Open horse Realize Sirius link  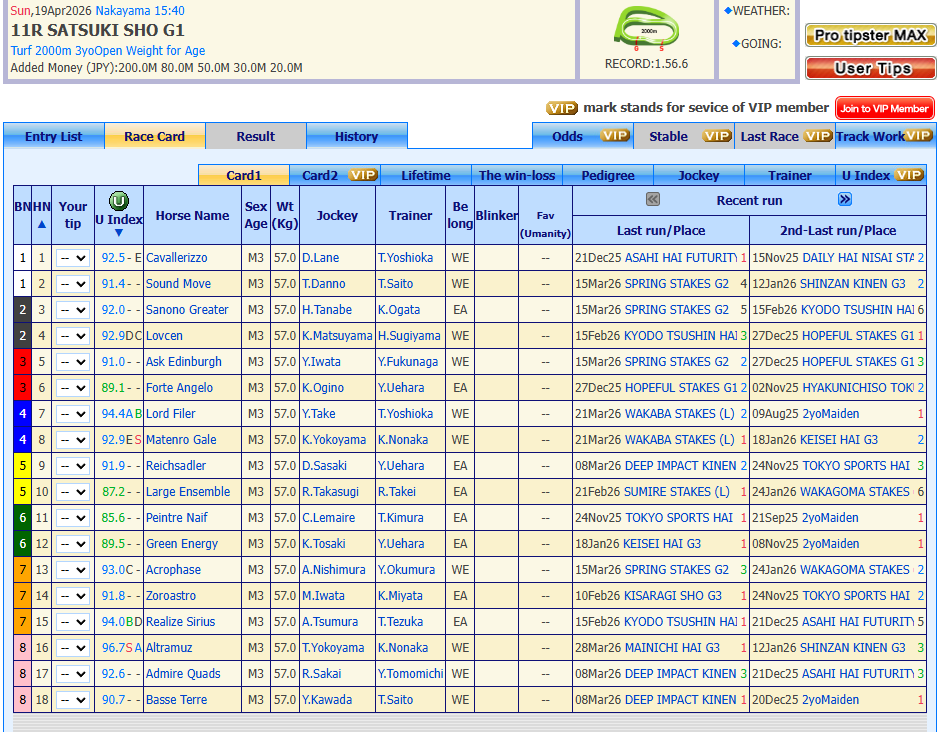click(180, 622)
